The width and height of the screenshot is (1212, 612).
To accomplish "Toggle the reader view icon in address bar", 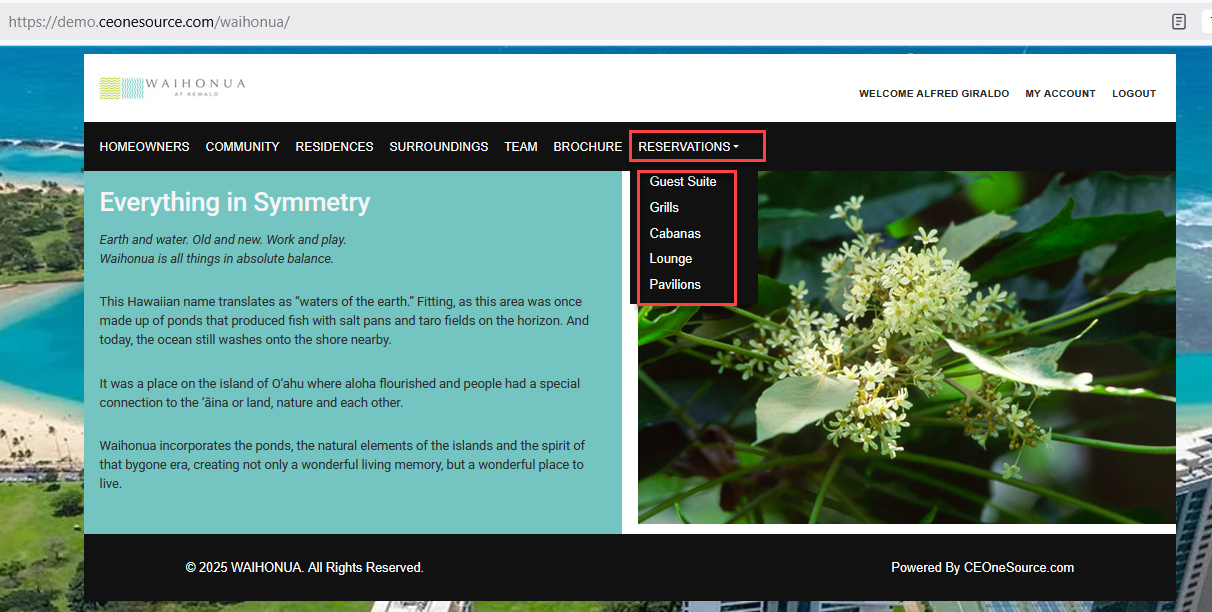I will [x=1180, y=22].
